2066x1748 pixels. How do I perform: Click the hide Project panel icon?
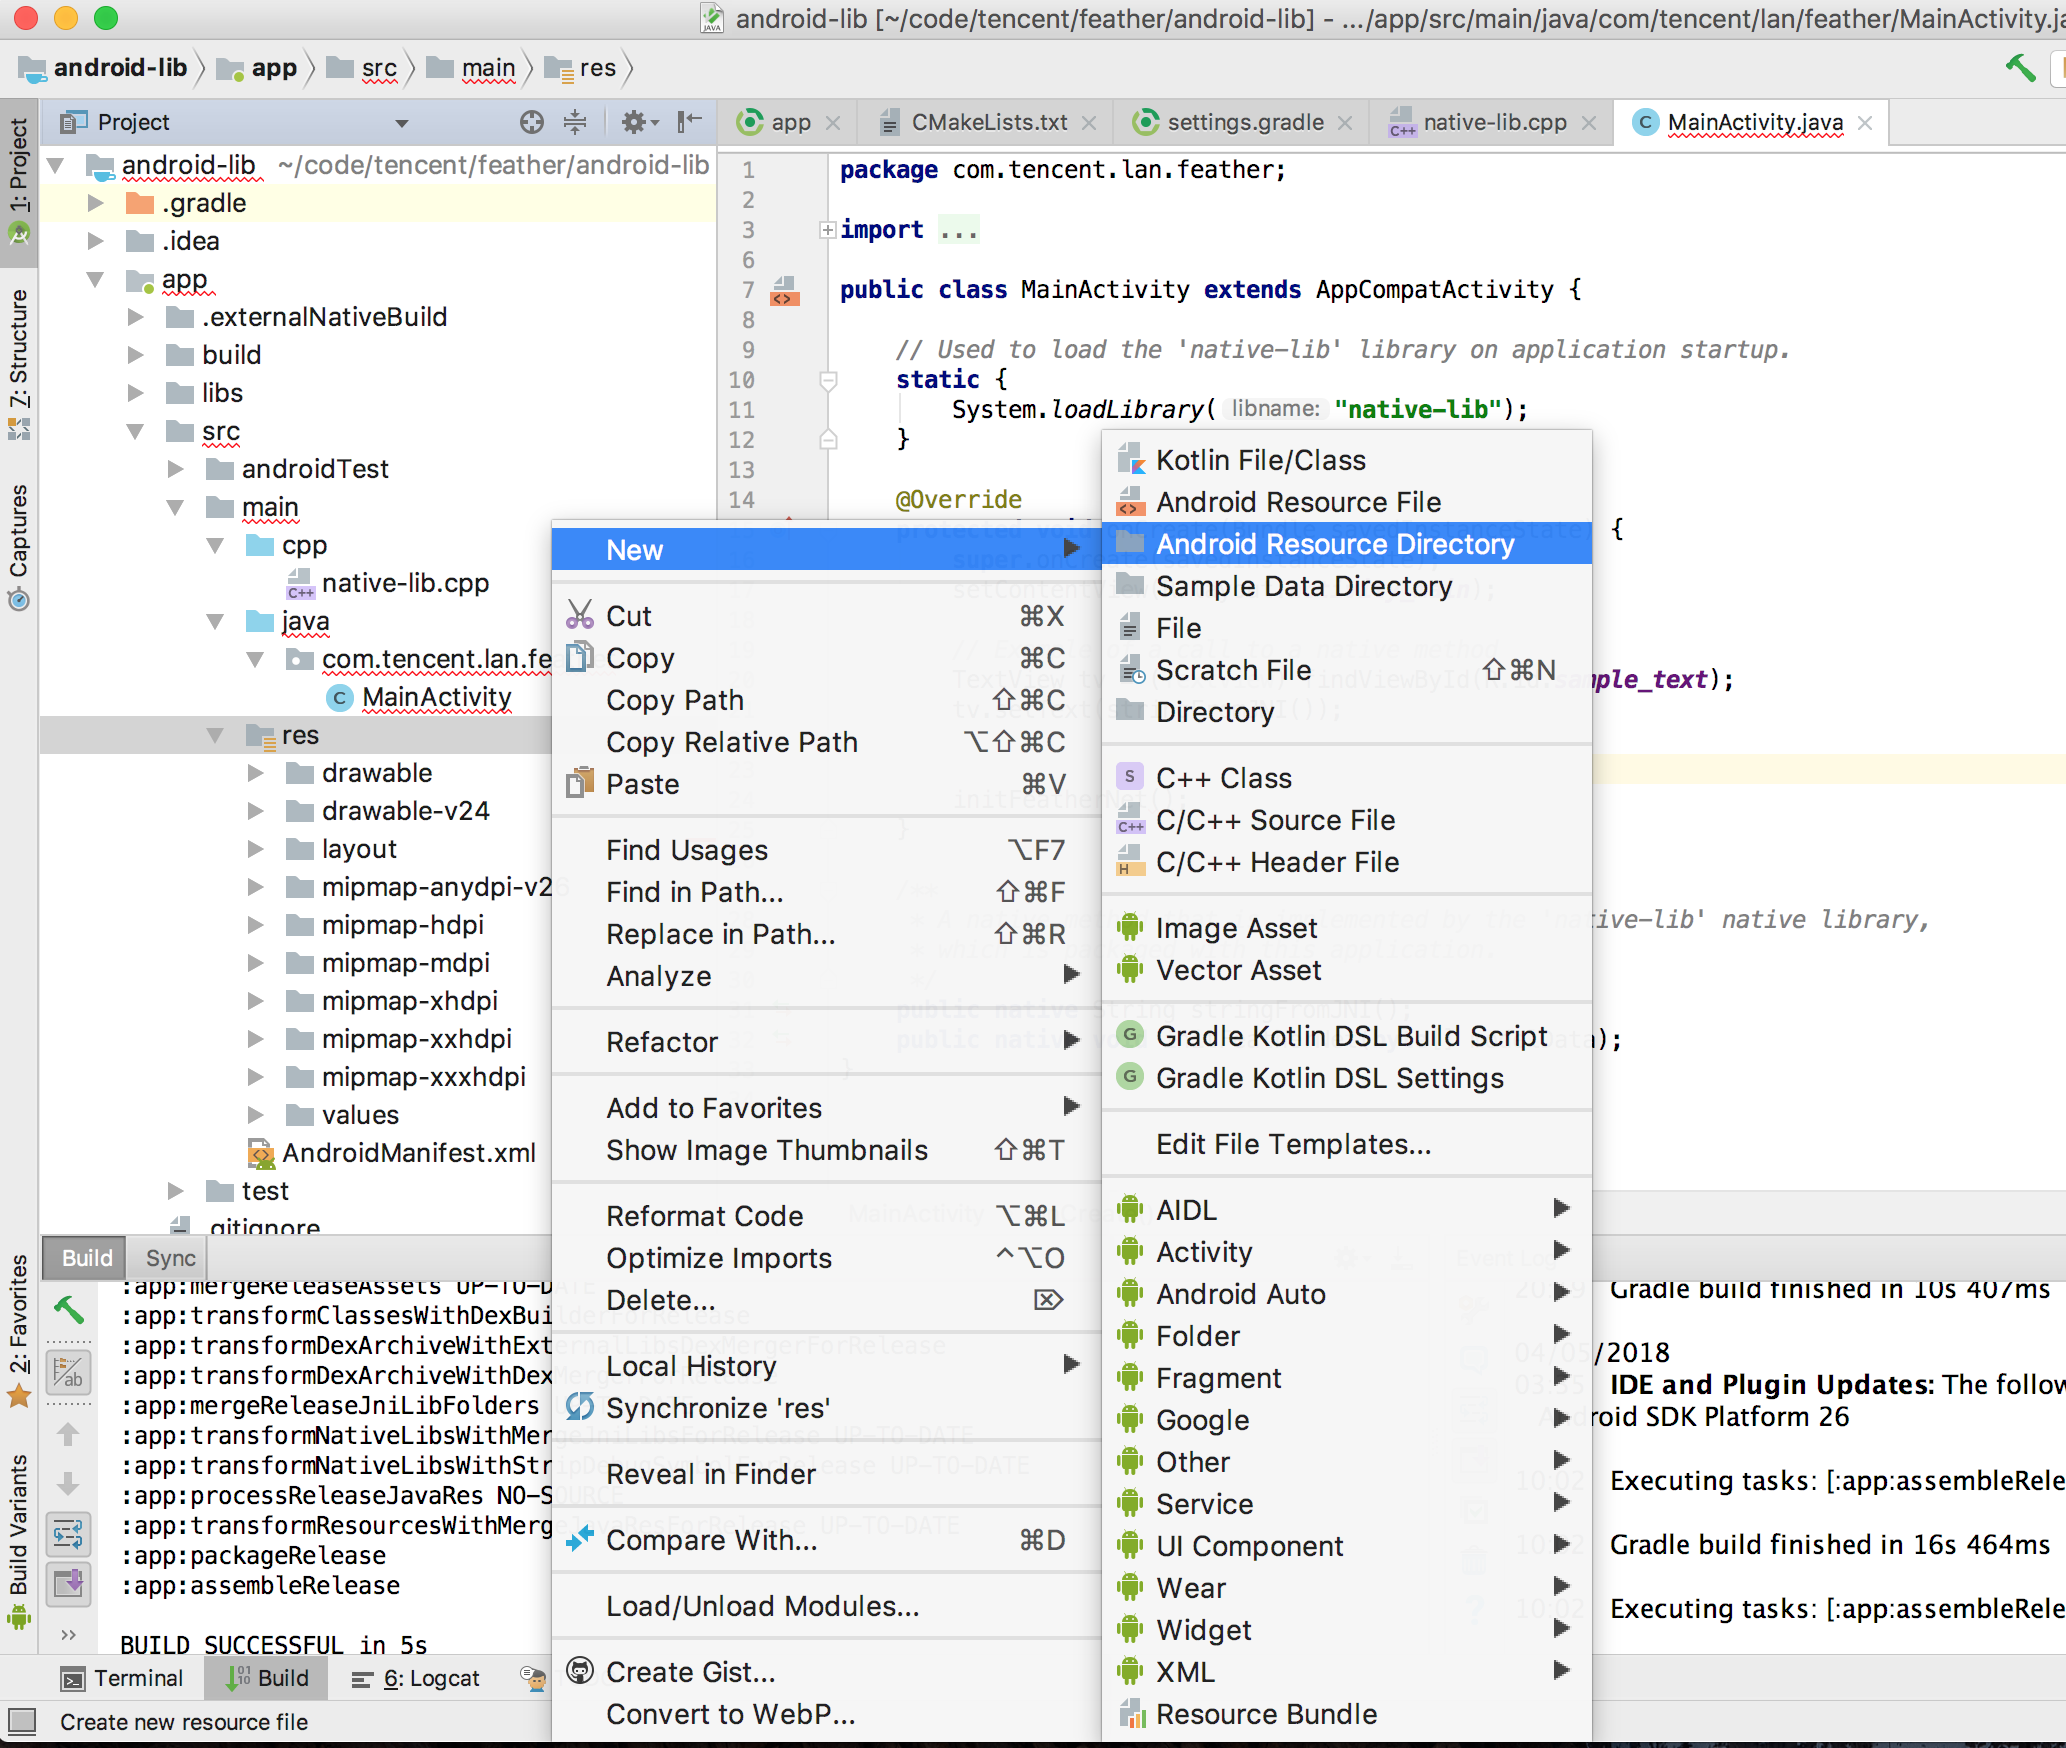[689, 122]
